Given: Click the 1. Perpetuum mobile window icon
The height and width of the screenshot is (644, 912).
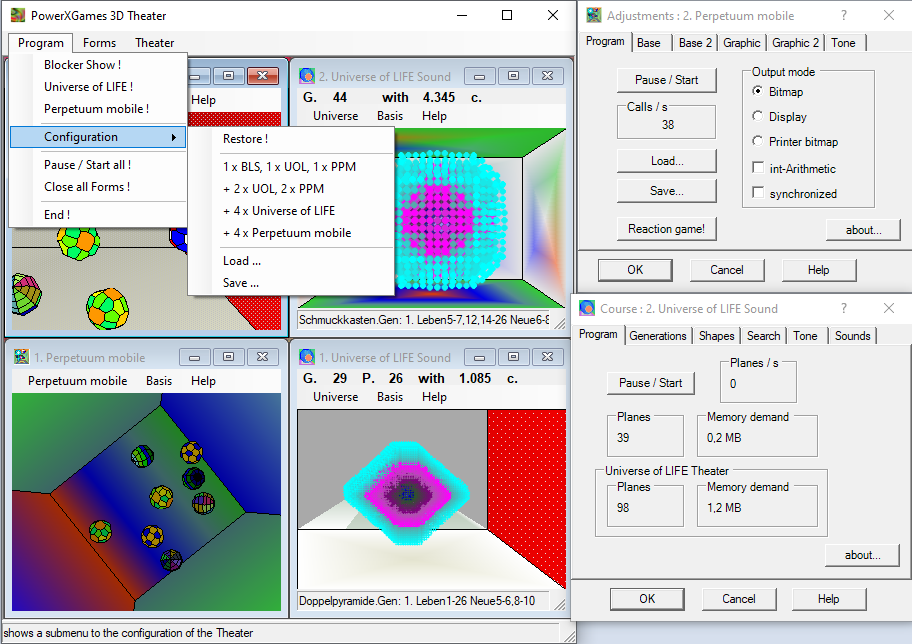Looking at the screenshot, I should tap(22, 357).
